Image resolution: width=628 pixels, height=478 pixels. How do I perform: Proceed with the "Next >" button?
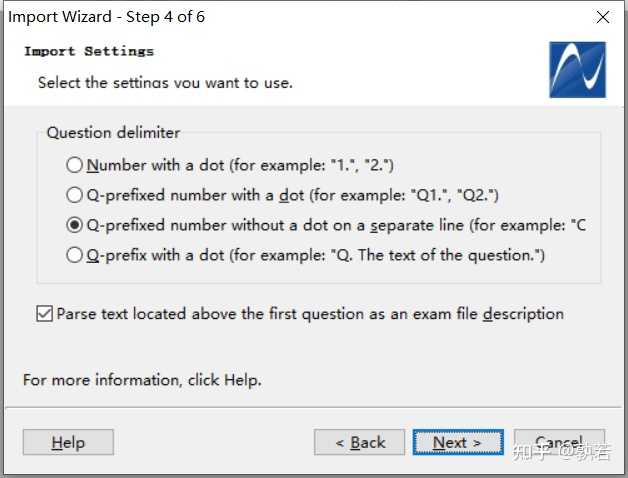457,442
